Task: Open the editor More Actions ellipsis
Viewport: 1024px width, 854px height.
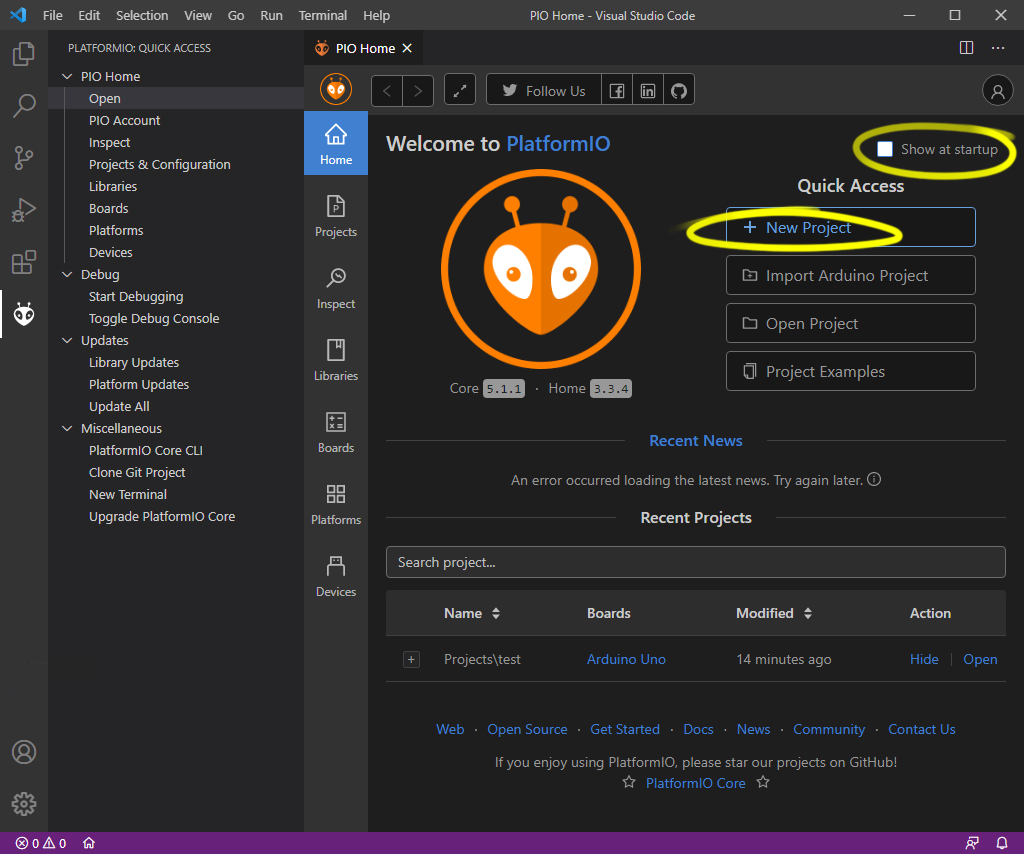Action: coord(998,48)
